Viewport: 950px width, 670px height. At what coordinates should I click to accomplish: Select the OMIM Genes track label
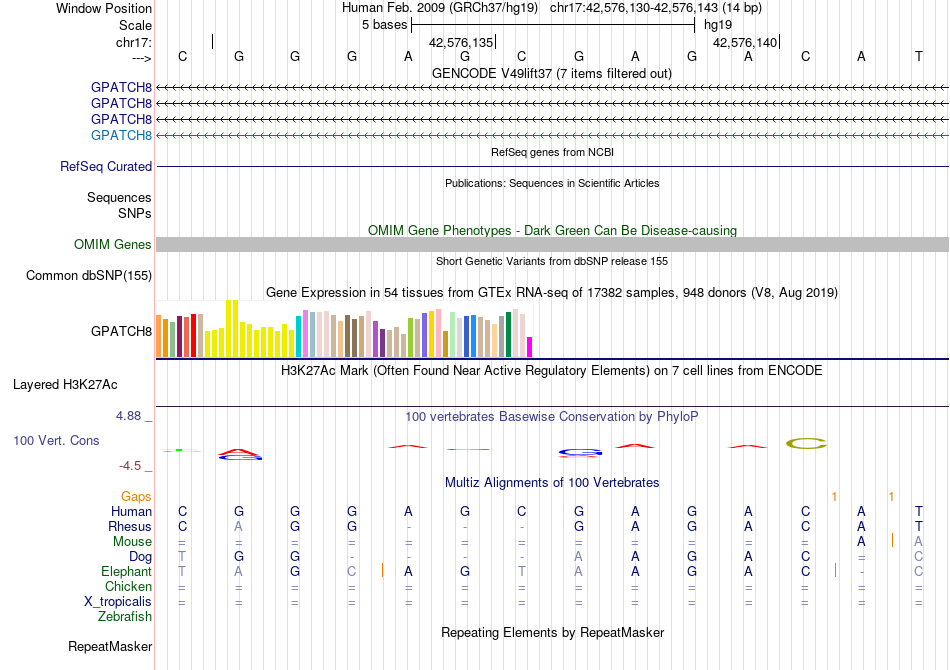point(113,245)
